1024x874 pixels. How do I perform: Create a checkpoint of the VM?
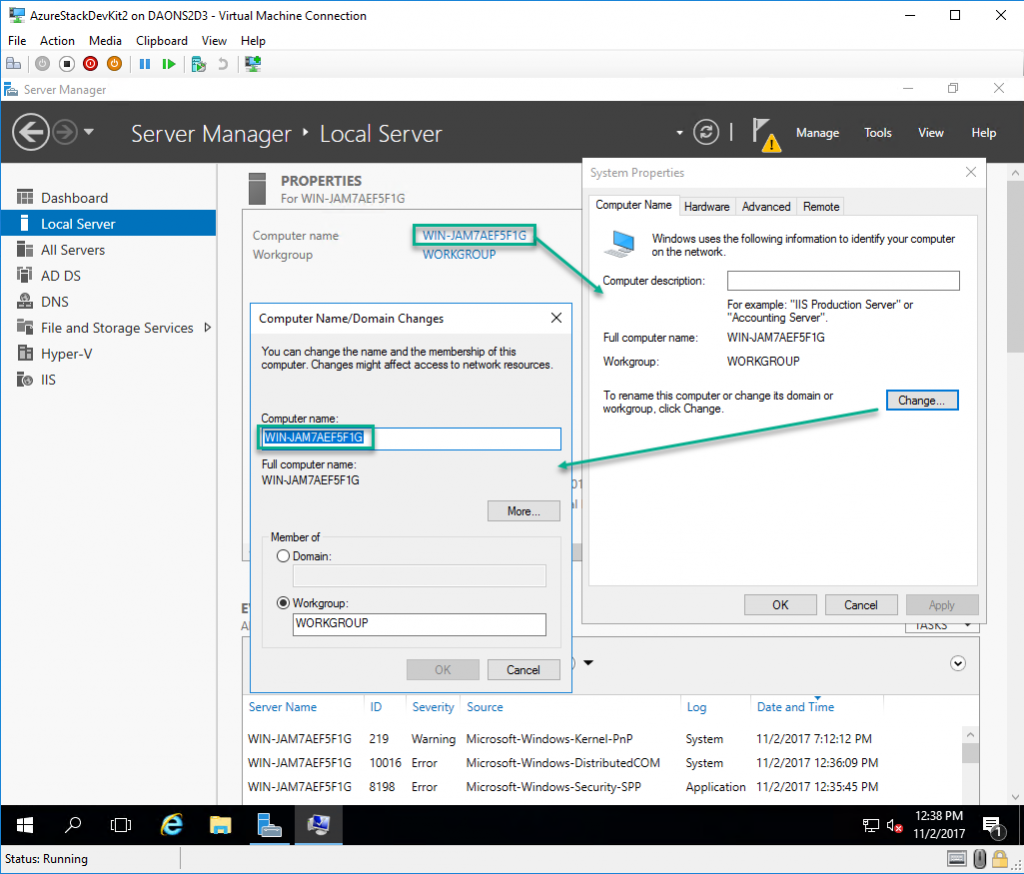click(197, 63)
